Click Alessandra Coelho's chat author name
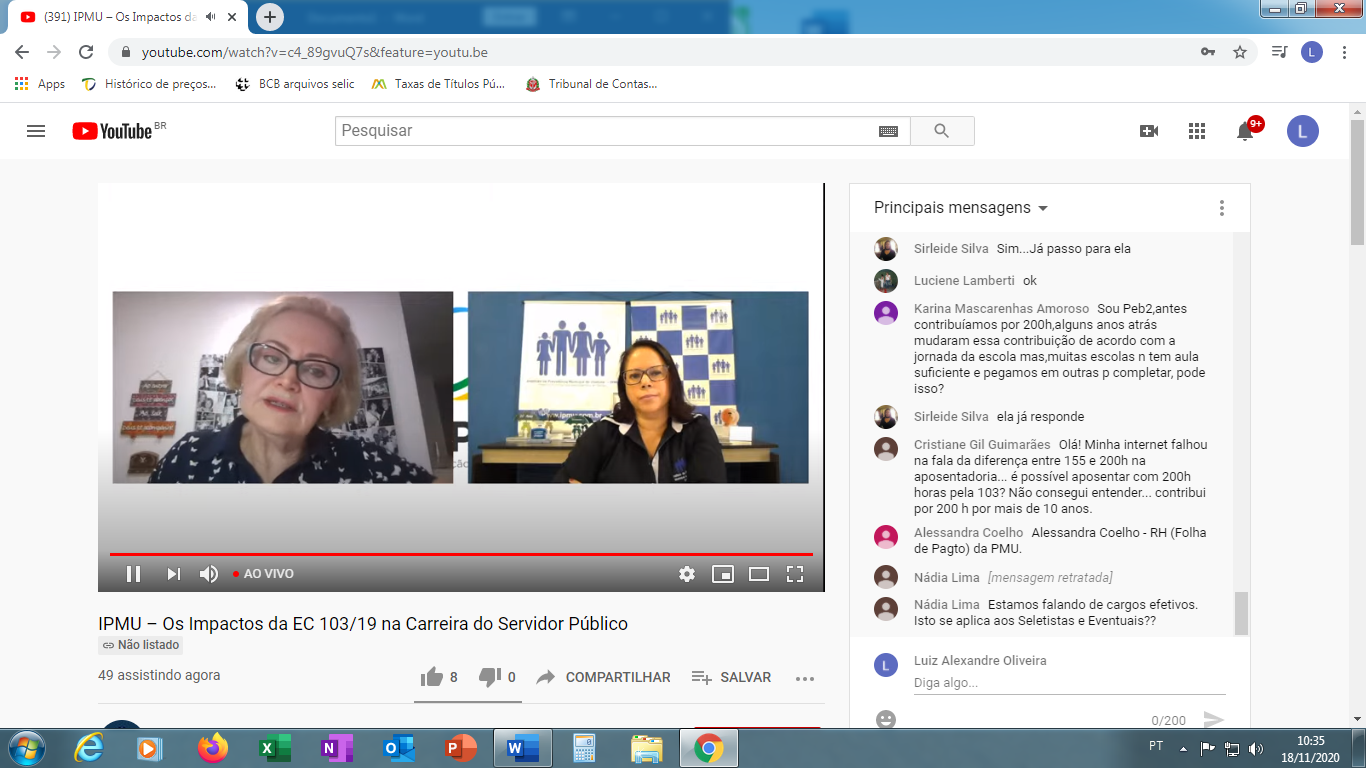 [x=968, y=533]
